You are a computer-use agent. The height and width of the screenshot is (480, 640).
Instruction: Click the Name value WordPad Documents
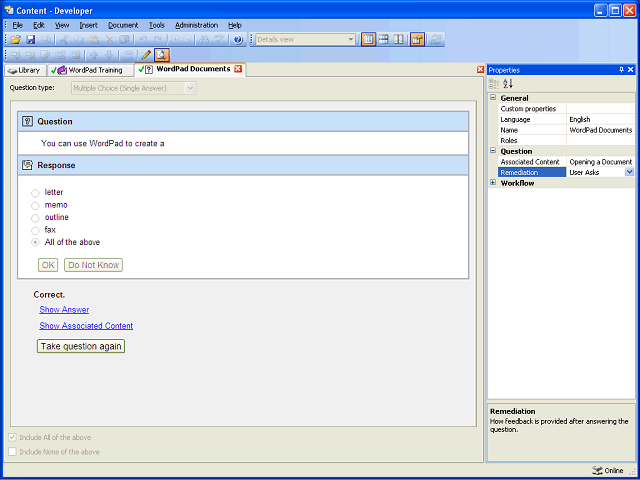point(601,130)
